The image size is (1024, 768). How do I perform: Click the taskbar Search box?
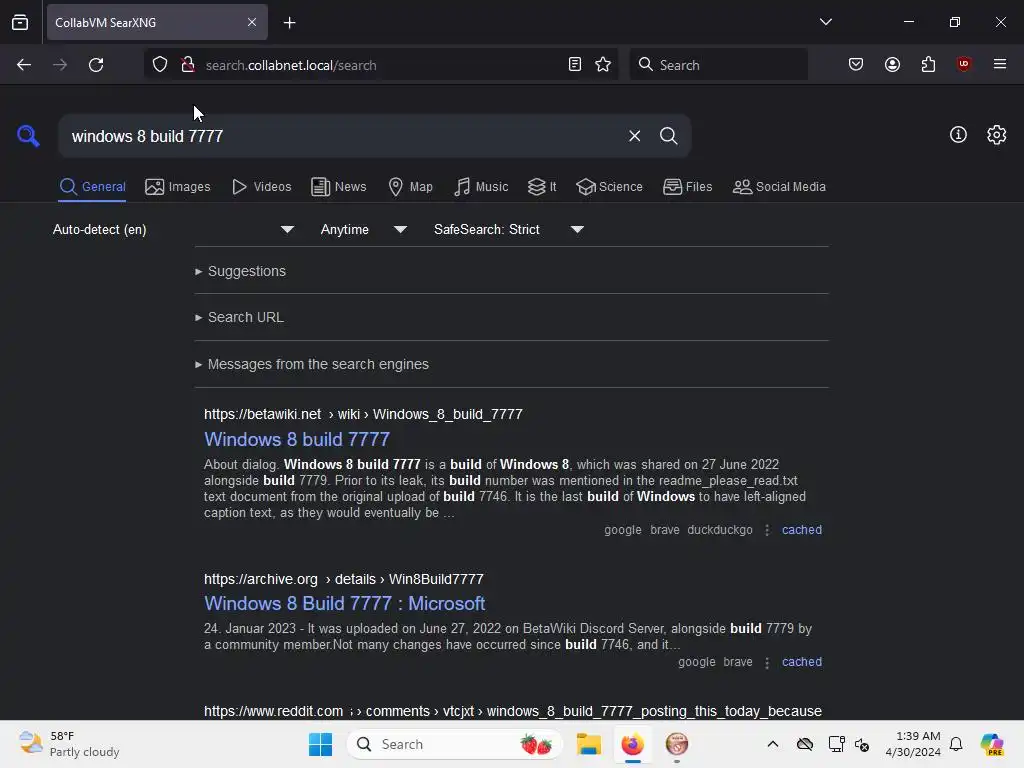(455, 744)
